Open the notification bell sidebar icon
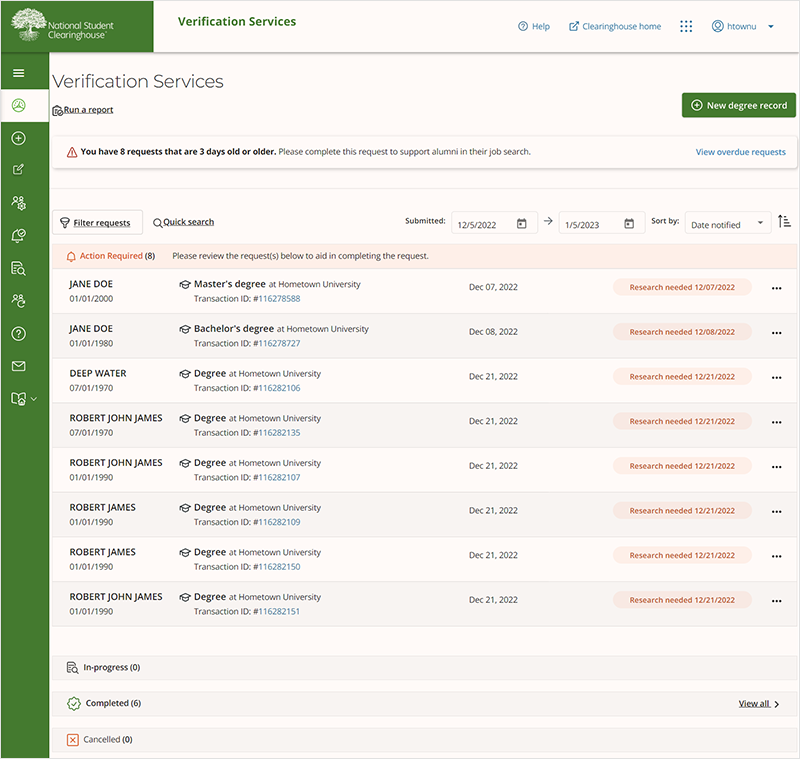 point(19,236)
